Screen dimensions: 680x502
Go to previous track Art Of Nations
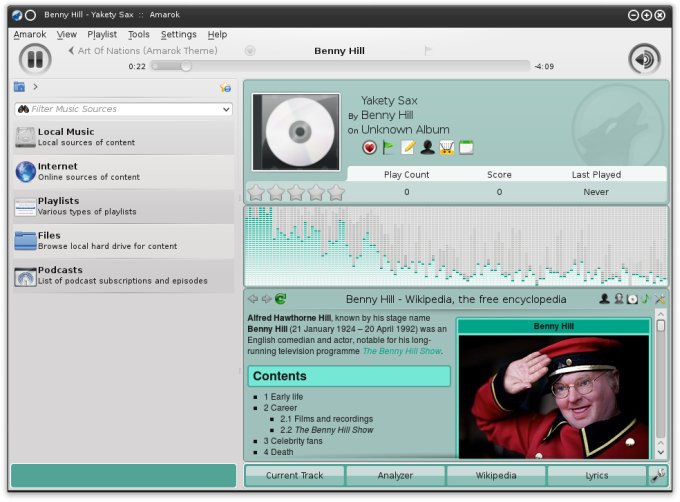coord(143,51)
